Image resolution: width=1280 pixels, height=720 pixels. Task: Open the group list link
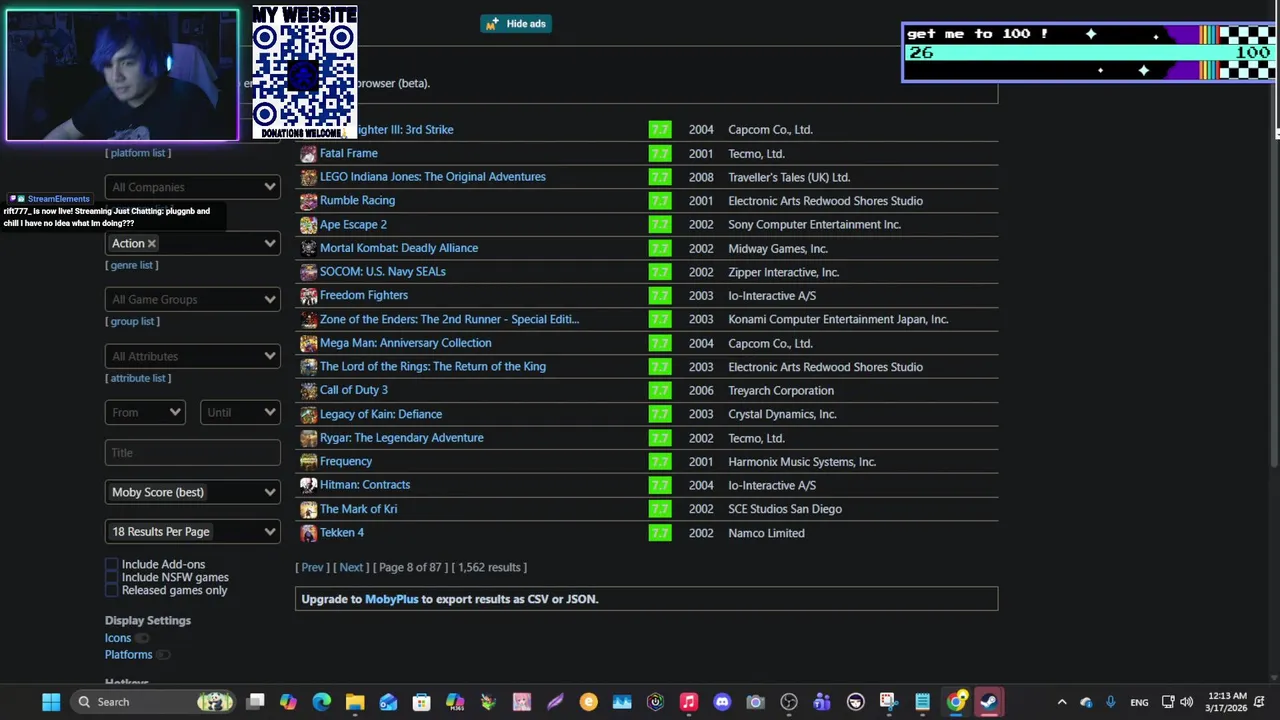point(132,321)
